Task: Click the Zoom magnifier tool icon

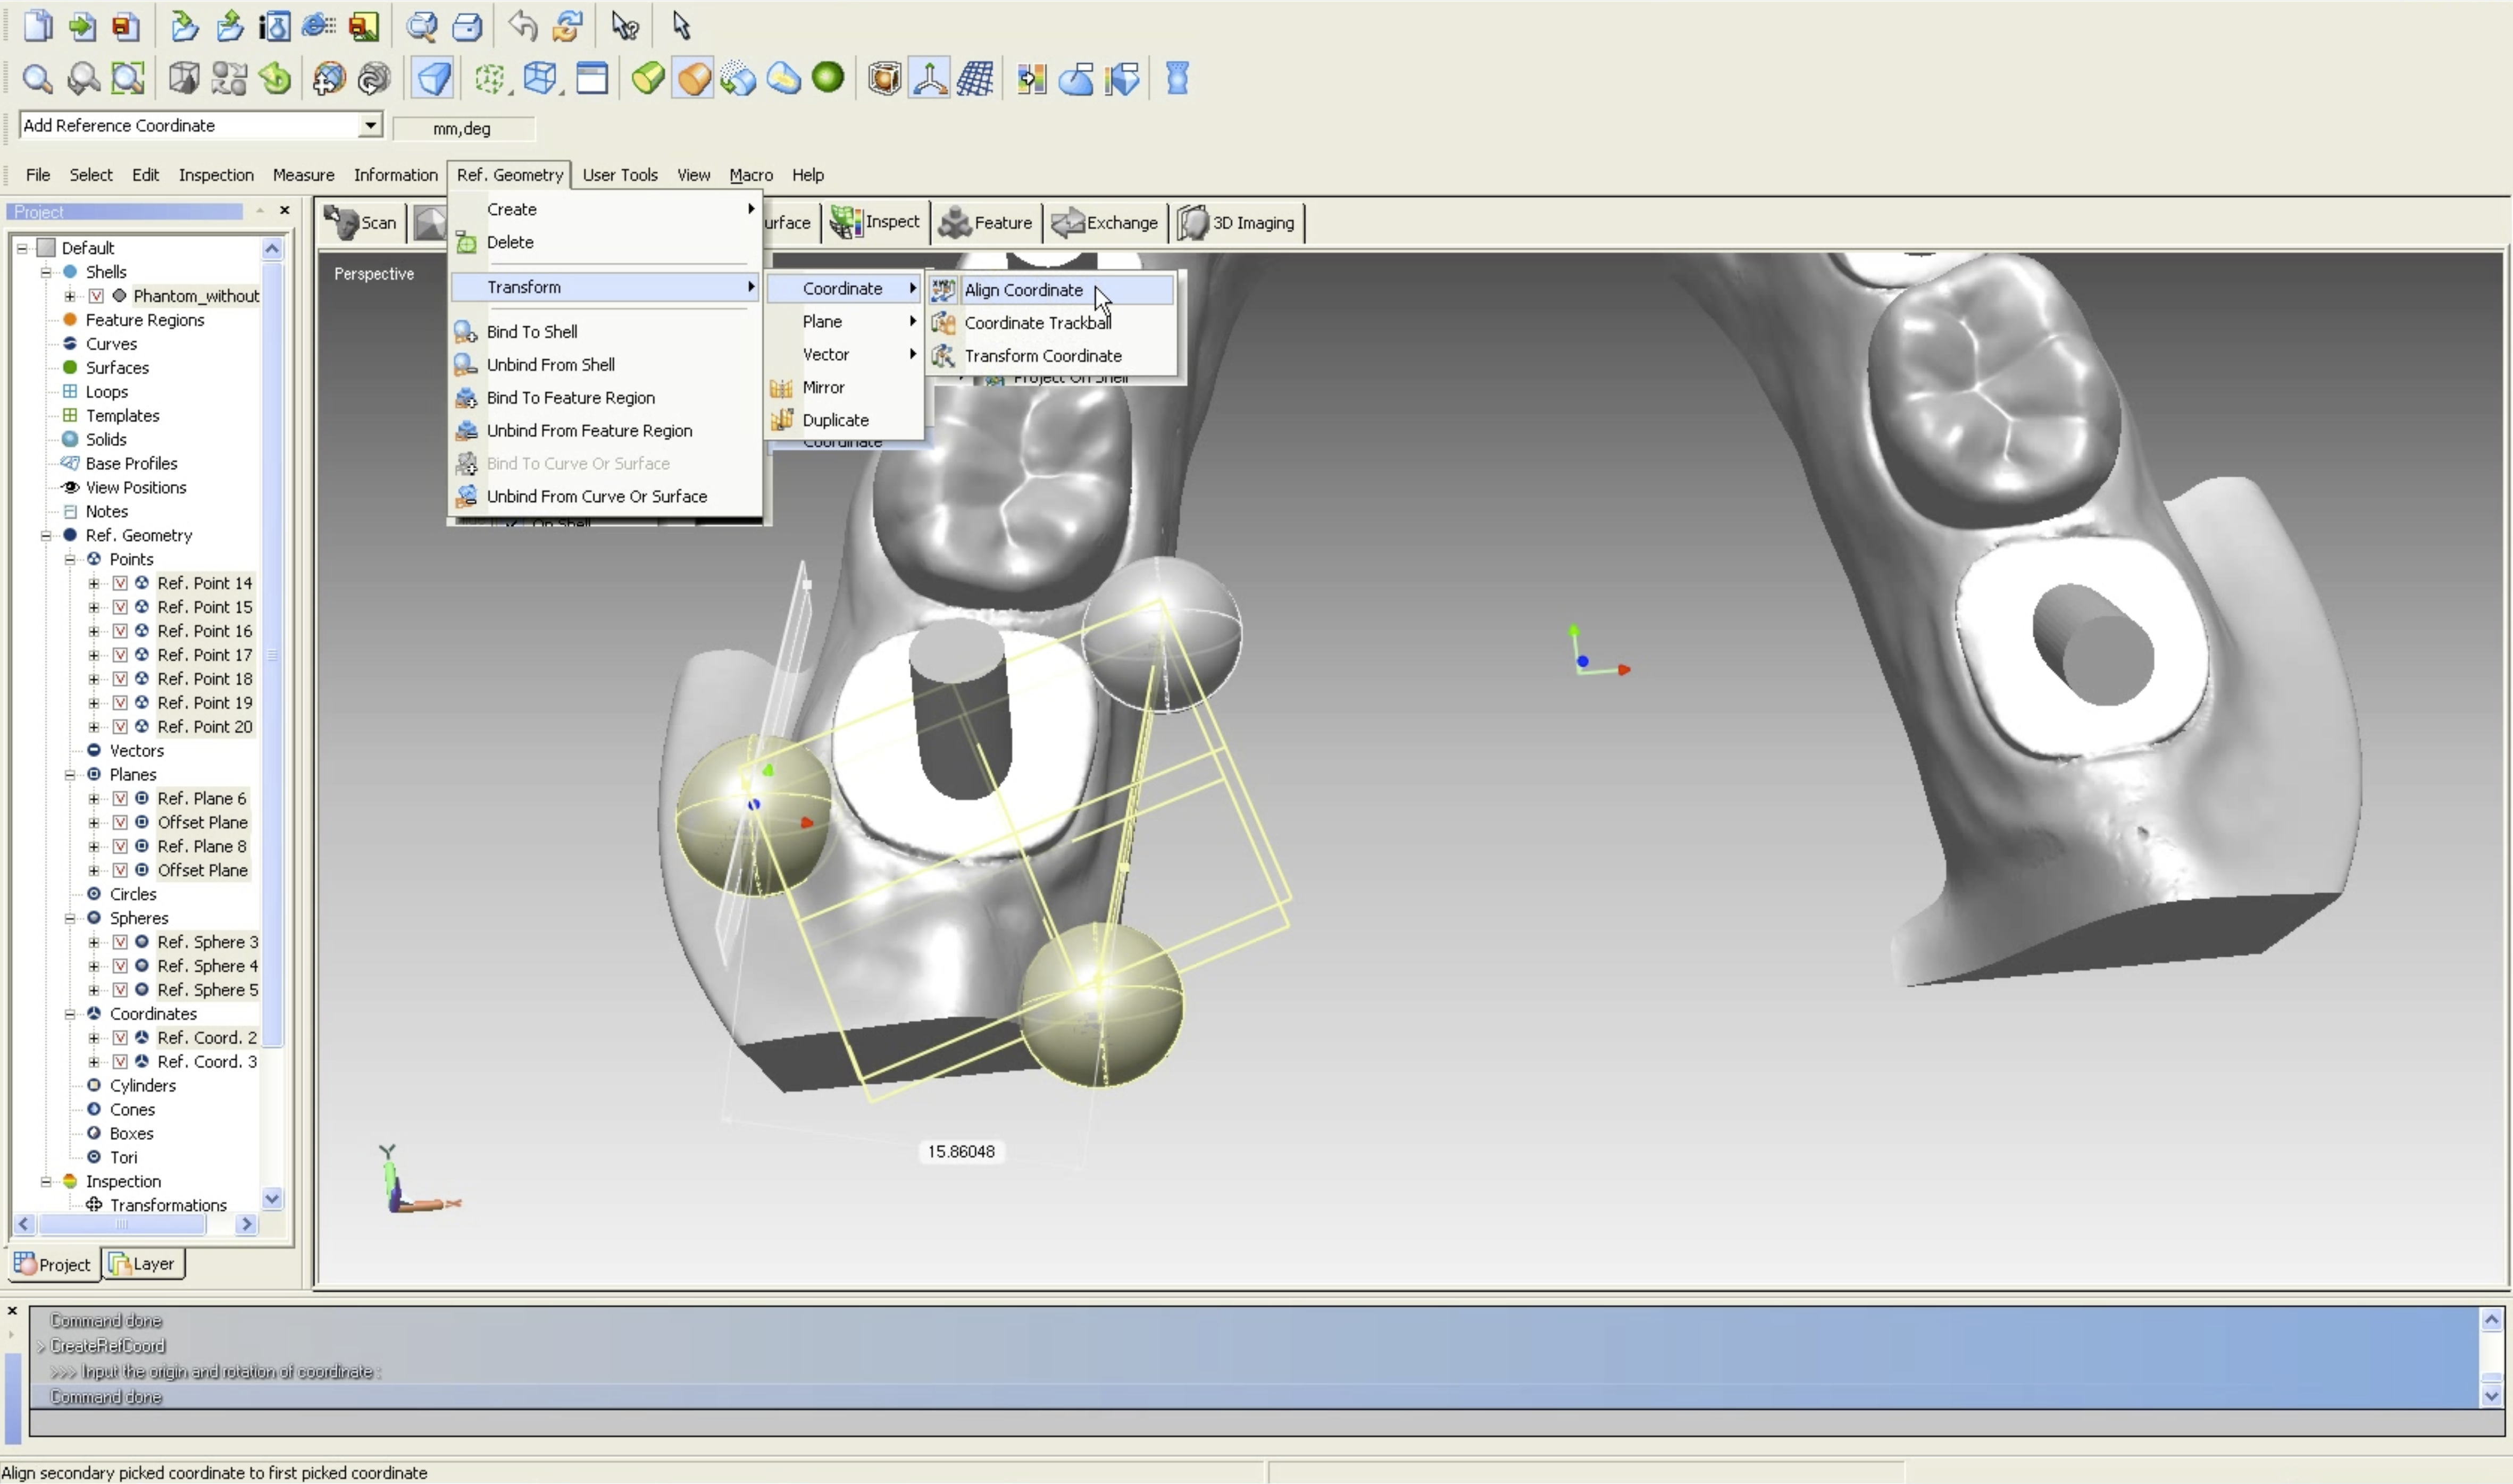Action: click(37, 79)
